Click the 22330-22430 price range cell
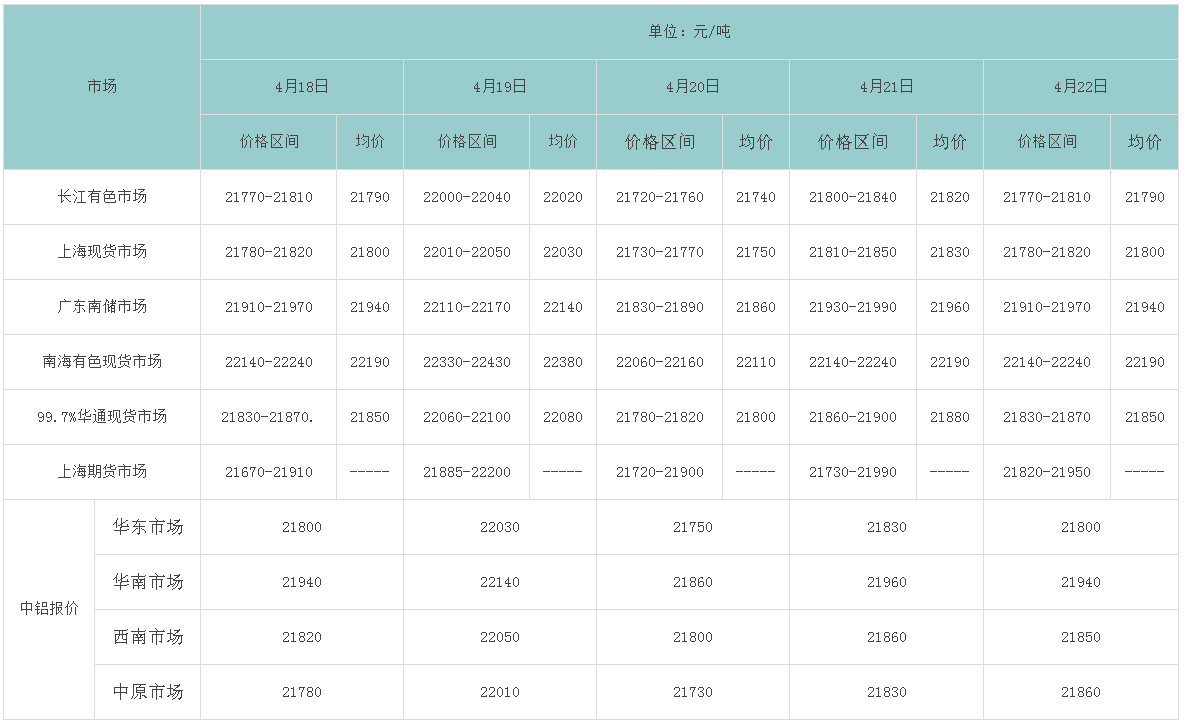This screenshot has width=1188, height=725. click(467, 362)
